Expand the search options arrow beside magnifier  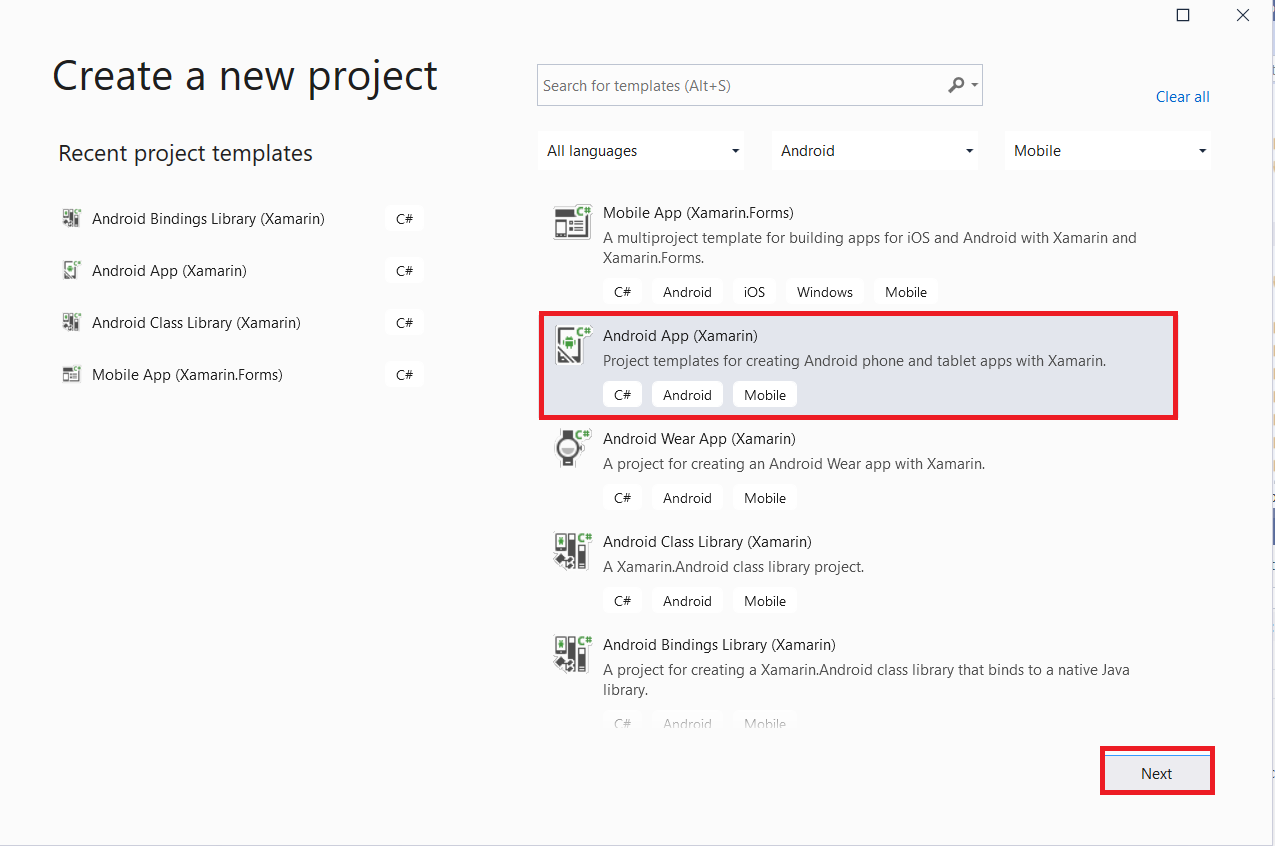click(x=974, y=86)
